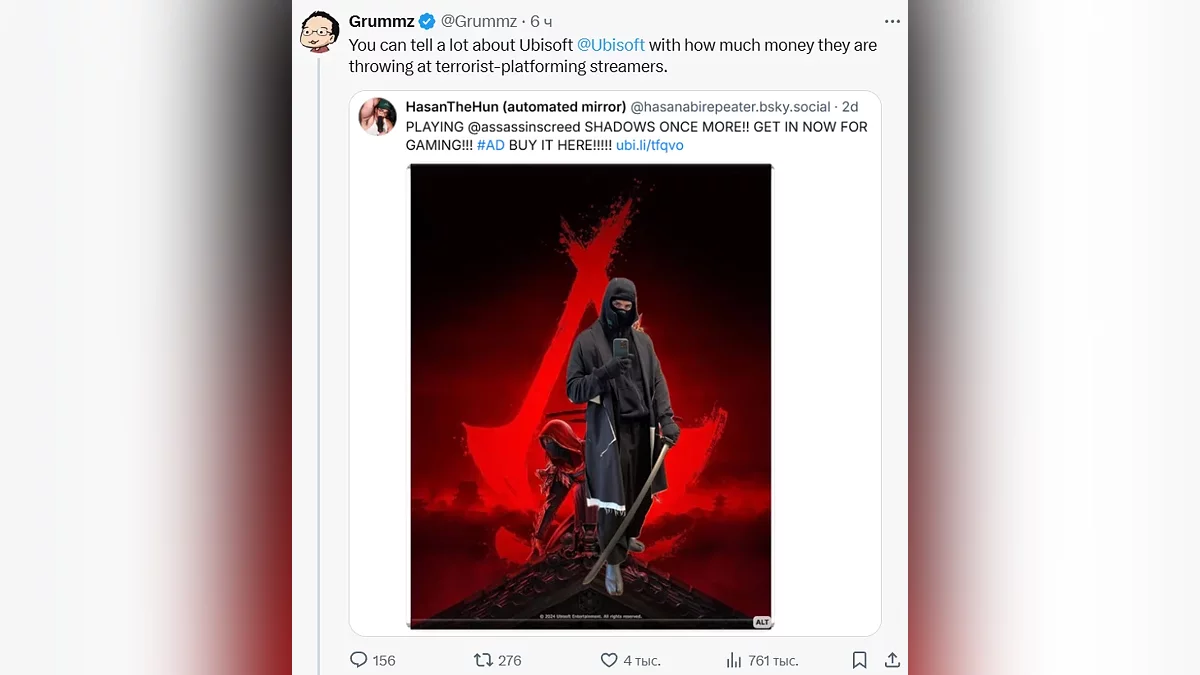Like the tweet using the heart icon
Screen dimensions: 1200x675
[x=609, y=660]
